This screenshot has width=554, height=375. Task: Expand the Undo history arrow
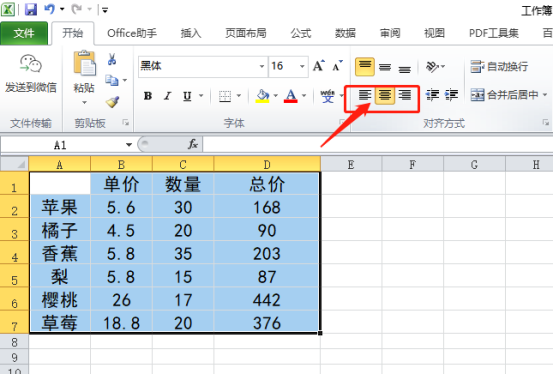point(62,10)
